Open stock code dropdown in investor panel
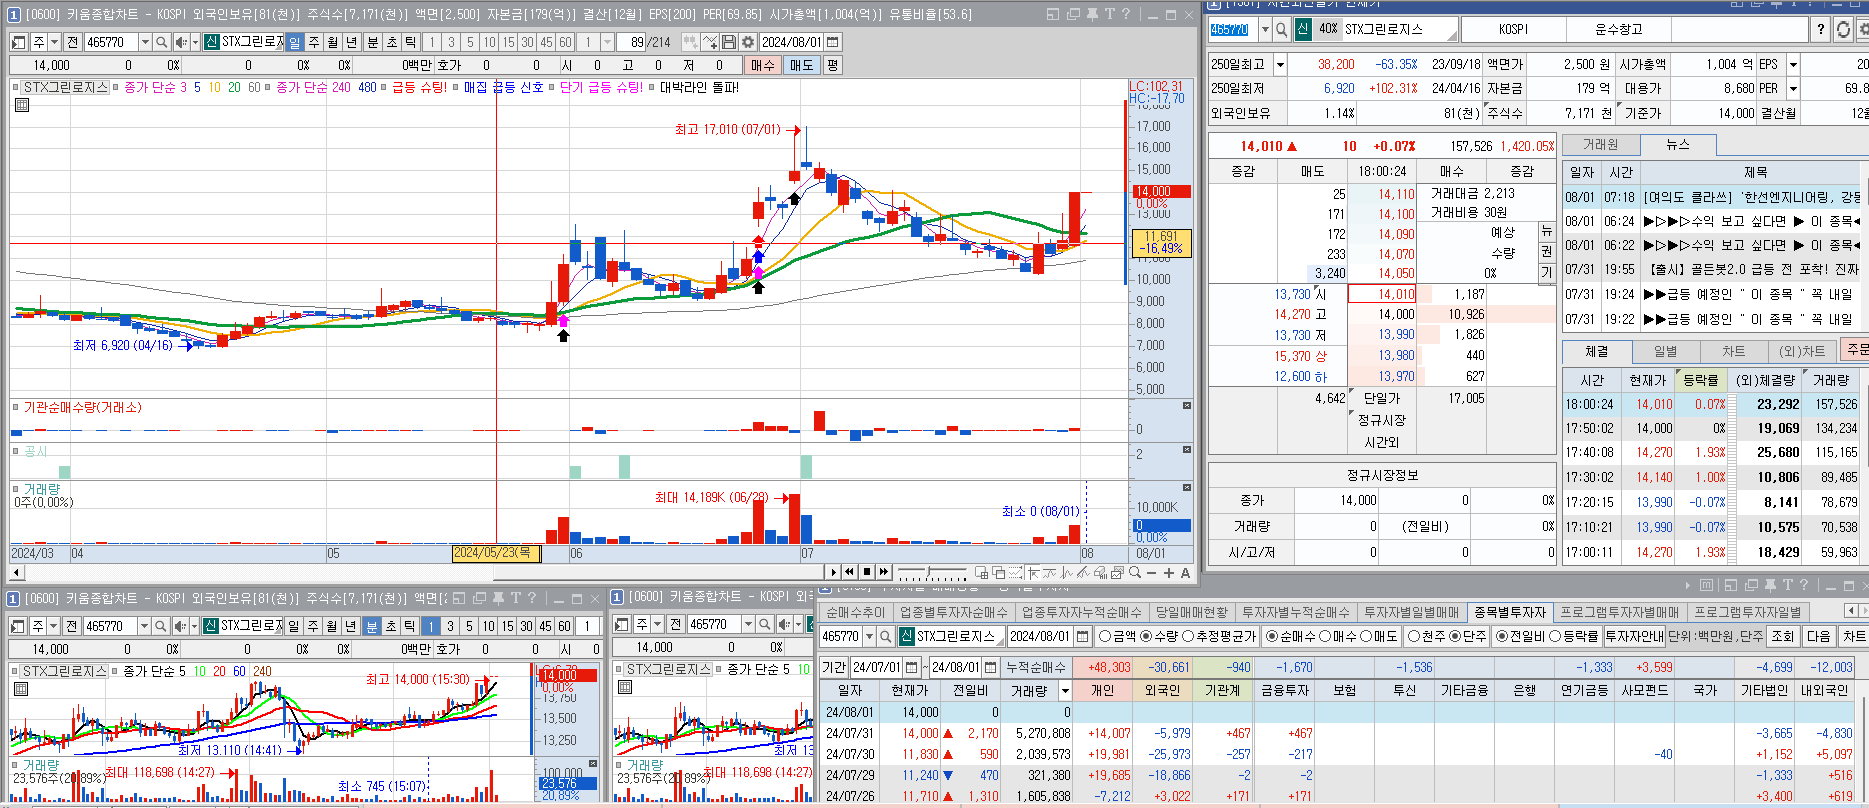1869x808 pixels. 869,636
